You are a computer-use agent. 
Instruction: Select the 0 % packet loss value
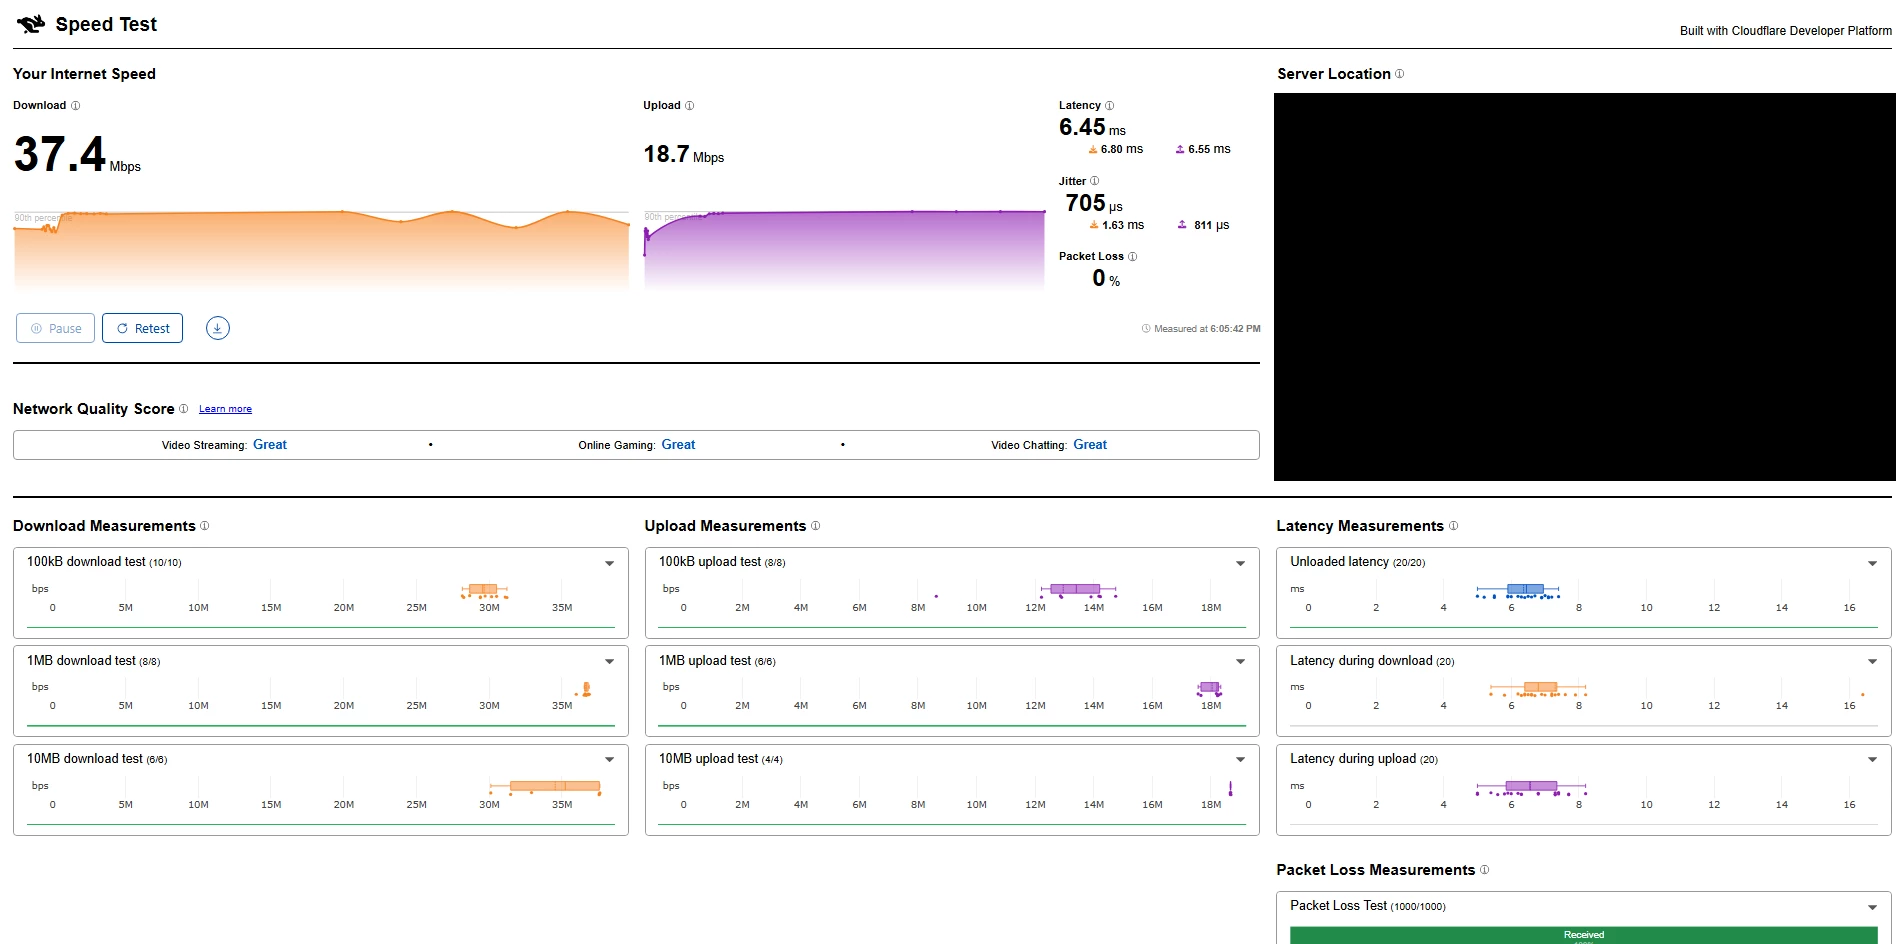(1106, 279)
